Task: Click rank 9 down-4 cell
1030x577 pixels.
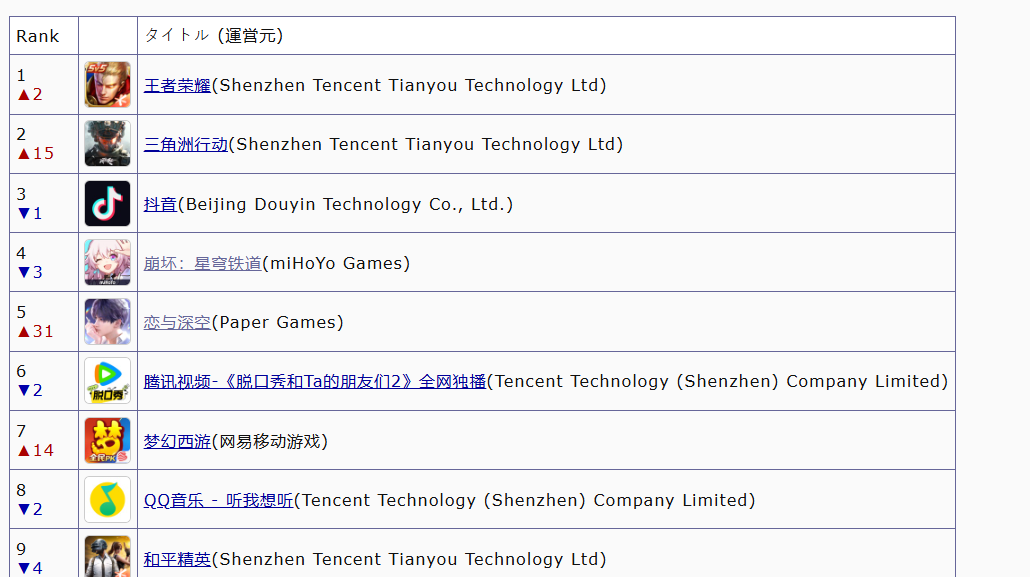Action: tap(44, 553)
